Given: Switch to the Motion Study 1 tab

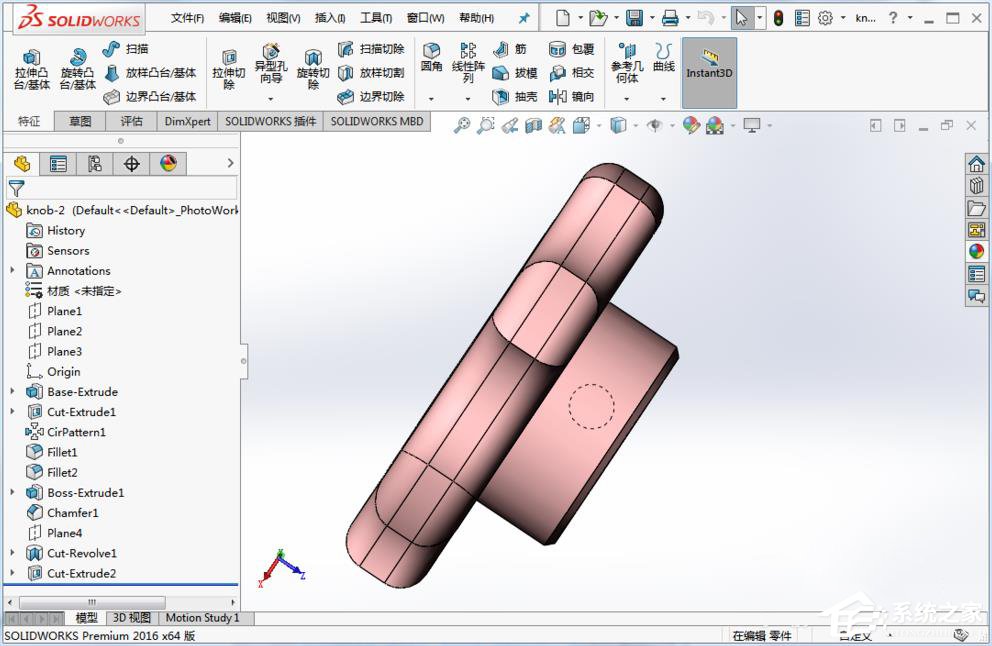Looking at the screenshot, I should (203, 617).
